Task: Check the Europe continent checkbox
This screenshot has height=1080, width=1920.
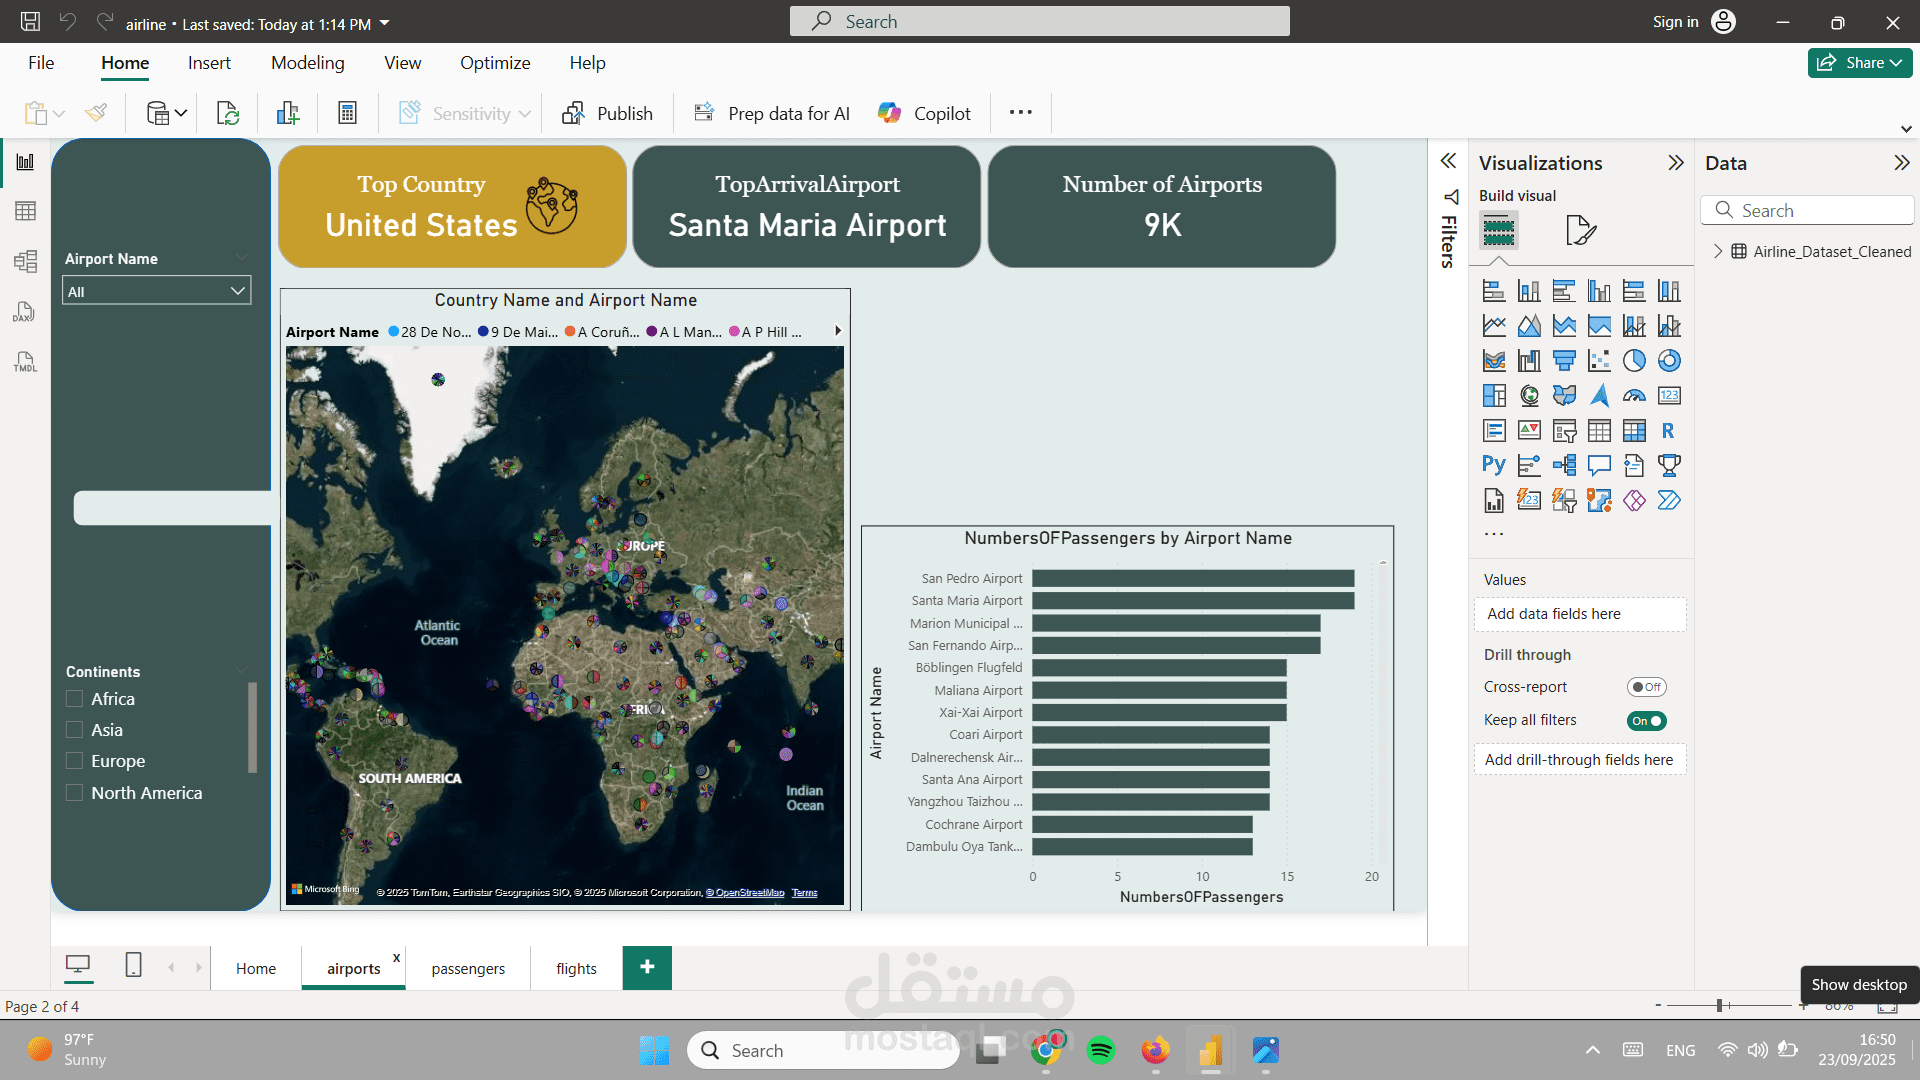Action: click(x=74, y=761)
